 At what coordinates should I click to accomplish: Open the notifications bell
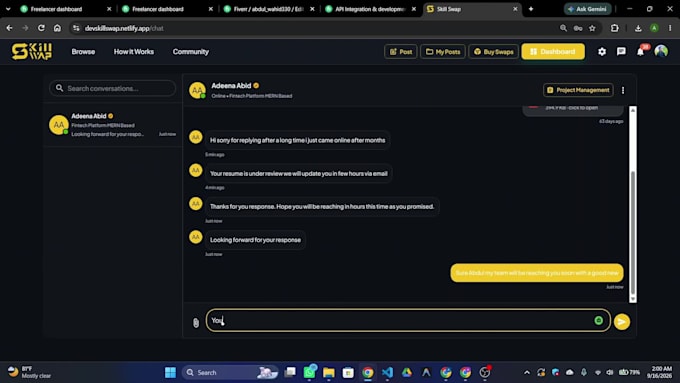tap(641, 52)
